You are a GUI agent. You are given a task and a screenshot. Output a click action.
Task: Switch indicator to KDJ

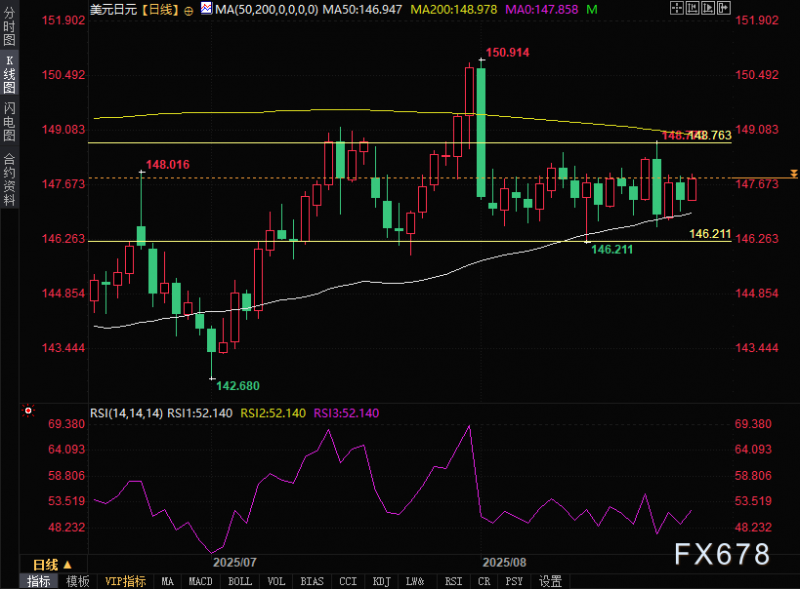(x=382, y=581)
